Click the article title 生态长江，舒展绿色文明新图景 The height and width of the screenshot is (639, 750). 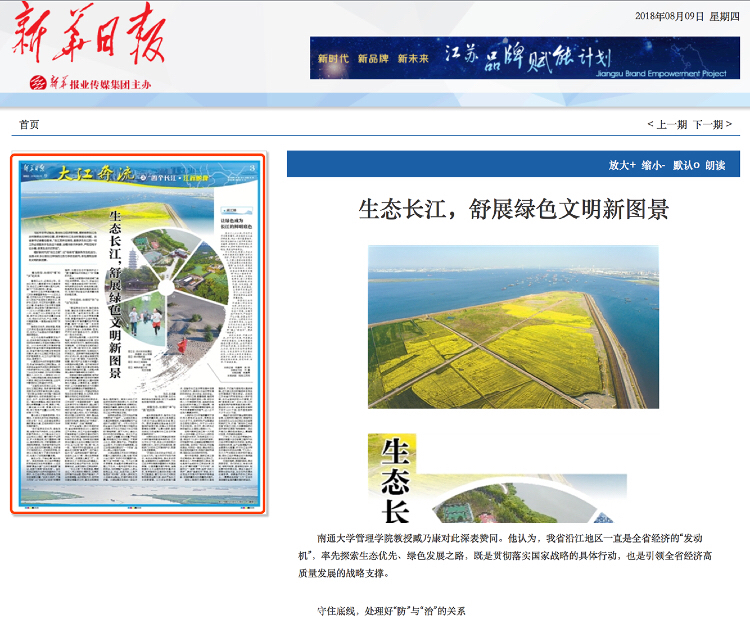[x=513, y=209]
